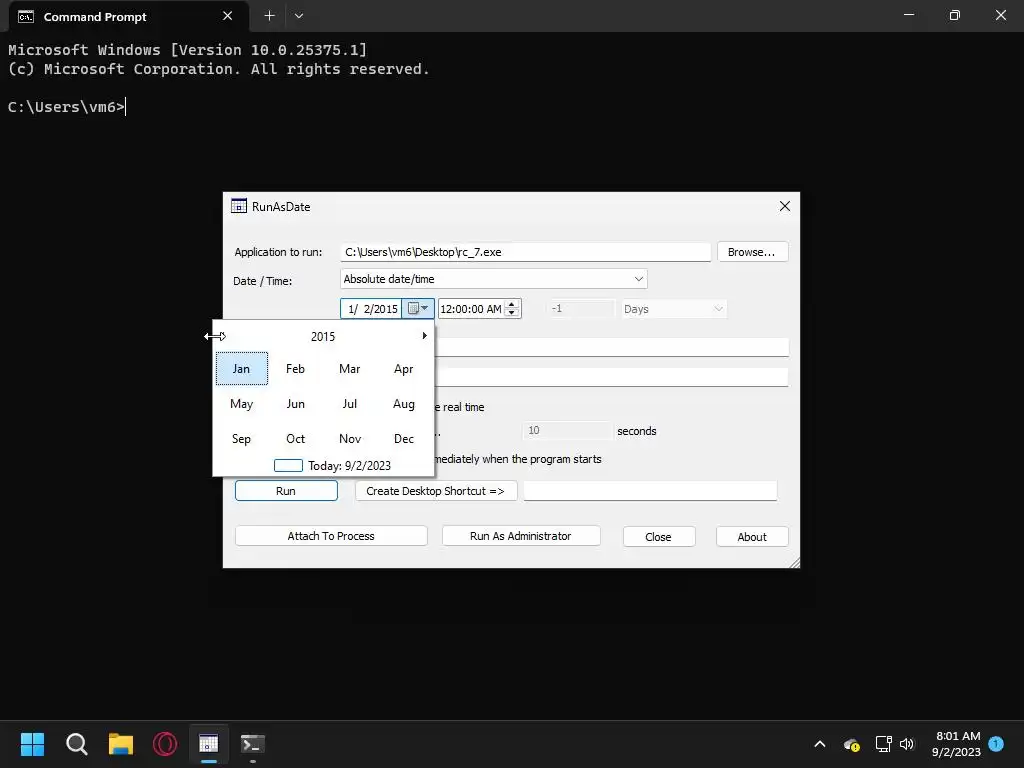Close the RunAsDate window with X
The width and height of the screenshot is (1024, 768).
[x=785, y=206]
